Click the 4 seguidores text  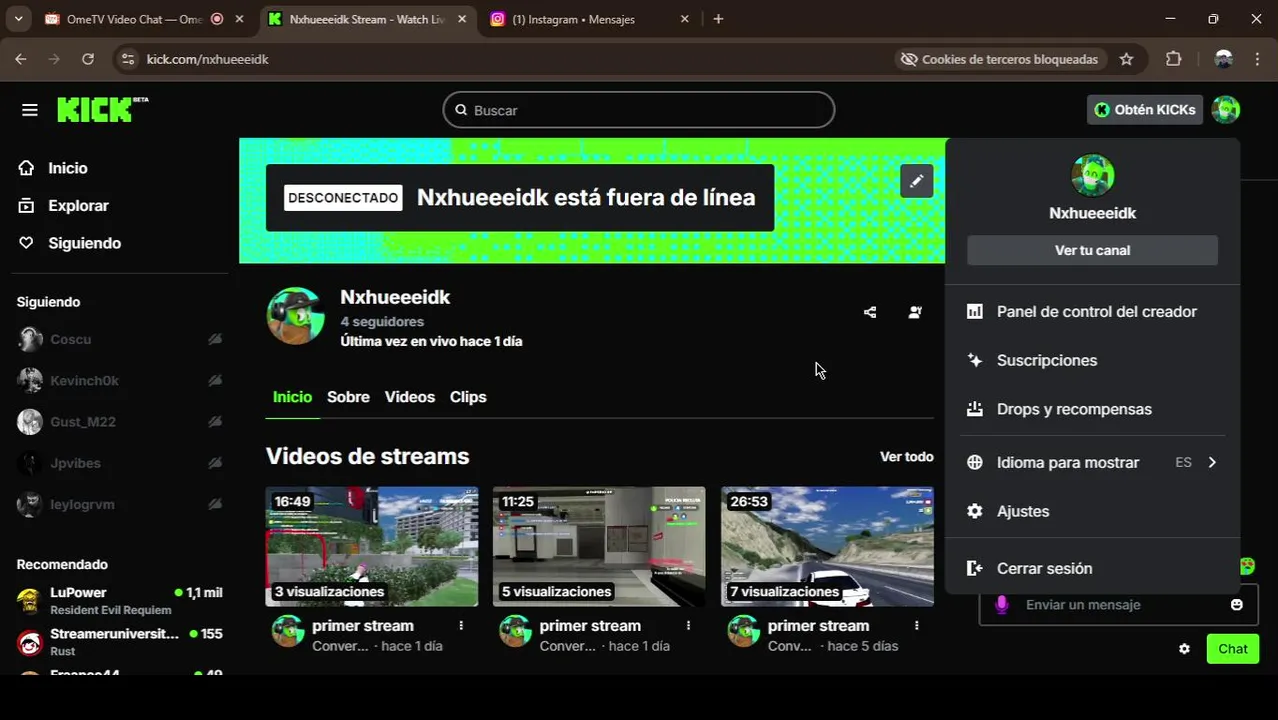[x=382, y=321]
